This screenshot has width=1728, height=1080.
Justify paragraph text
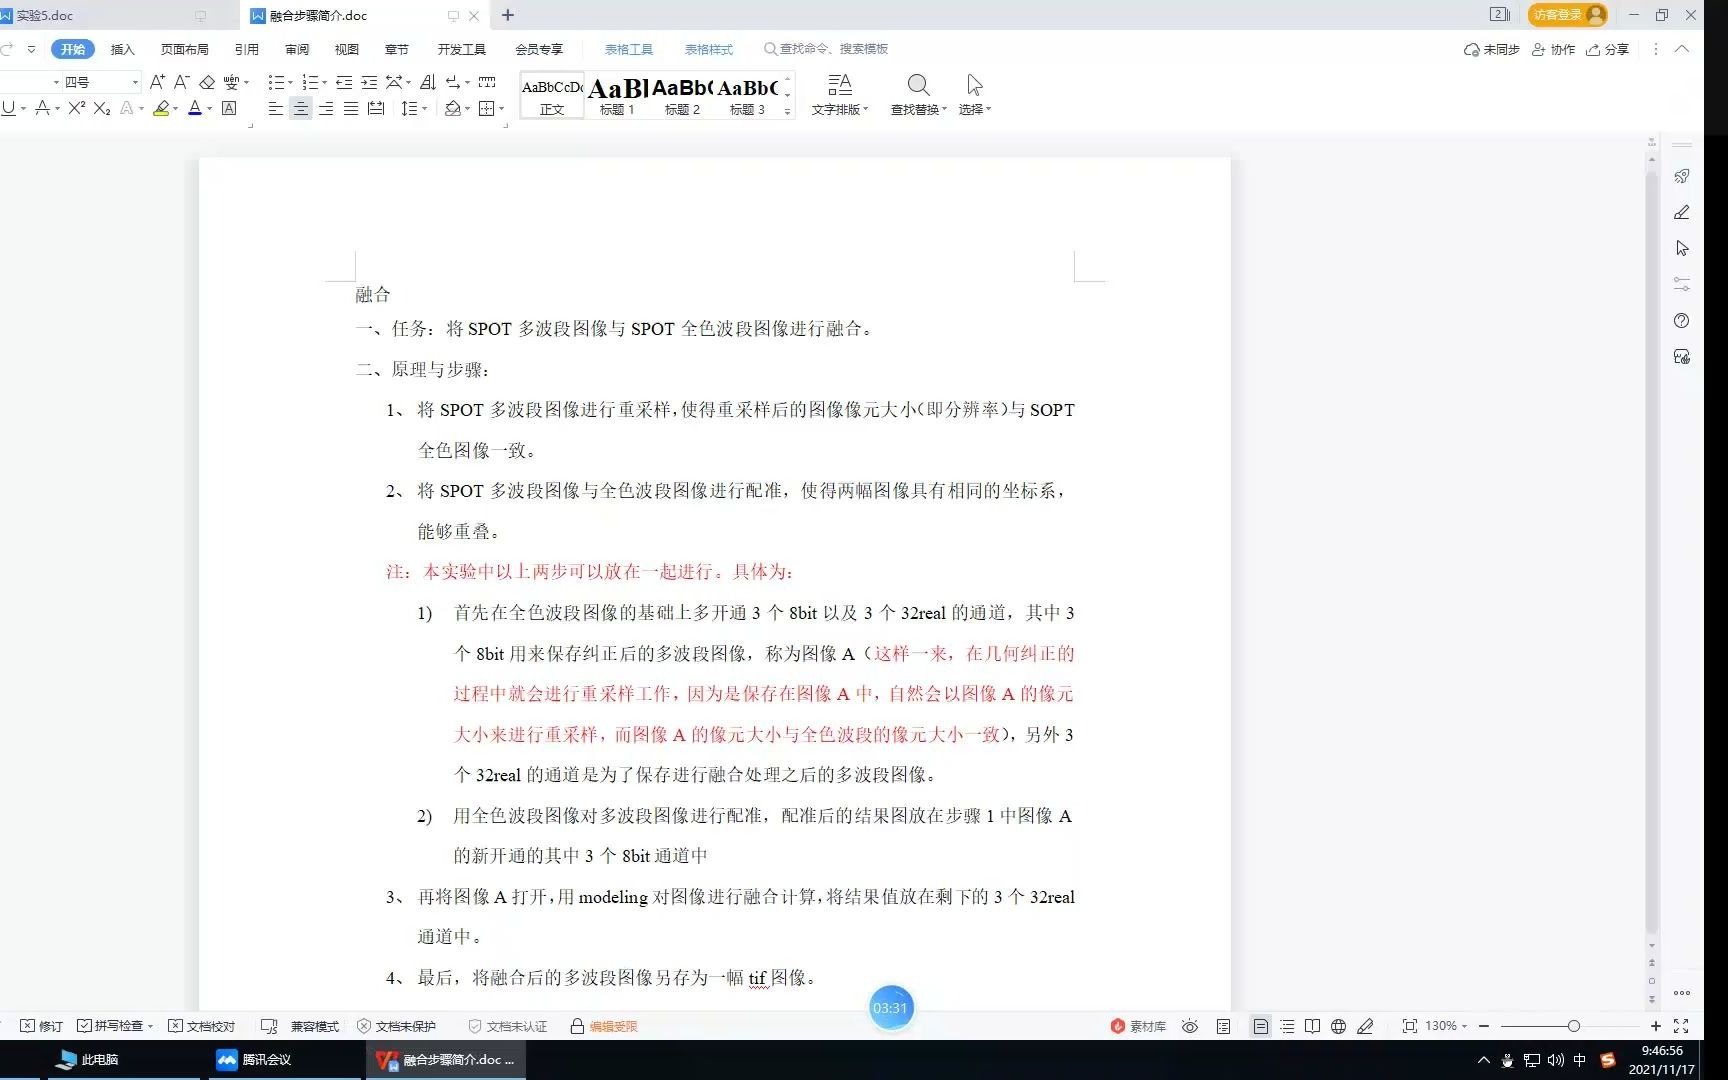coord(351,108)
